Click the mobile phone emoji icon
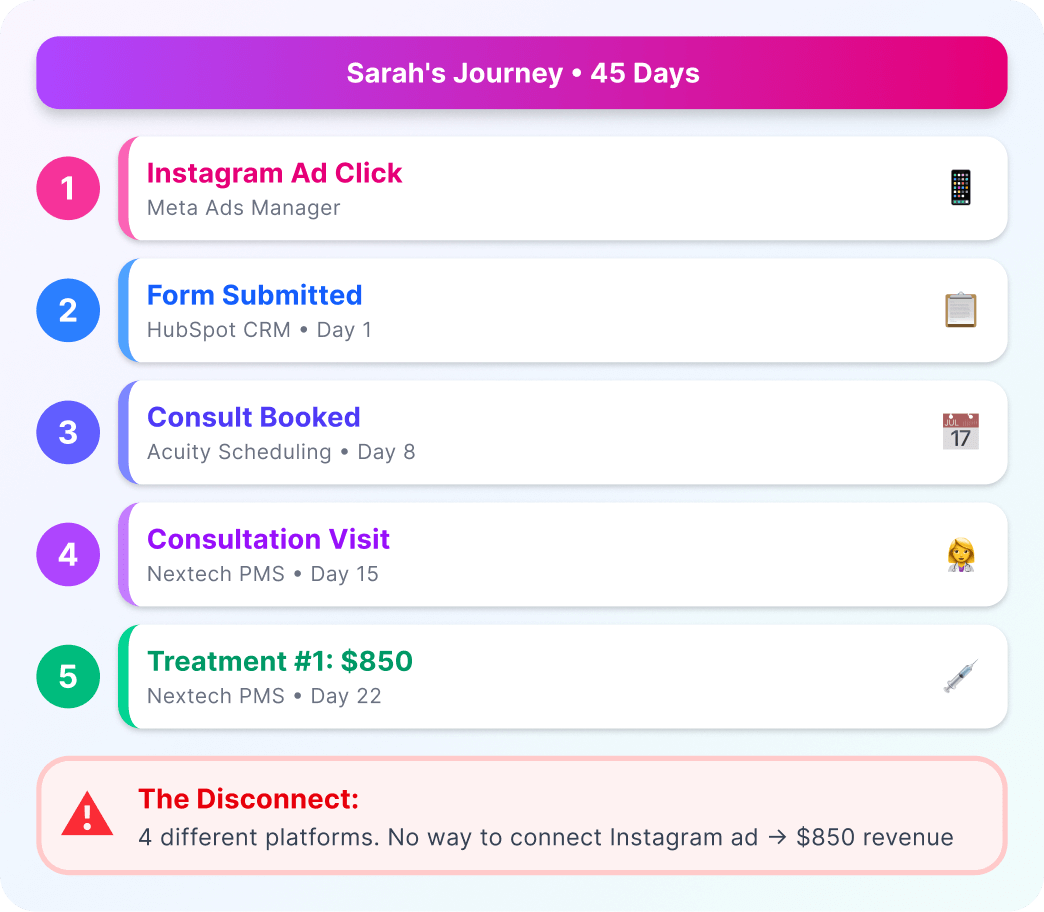This screenshot has width=1044, height=912. [x=960, y=188]
